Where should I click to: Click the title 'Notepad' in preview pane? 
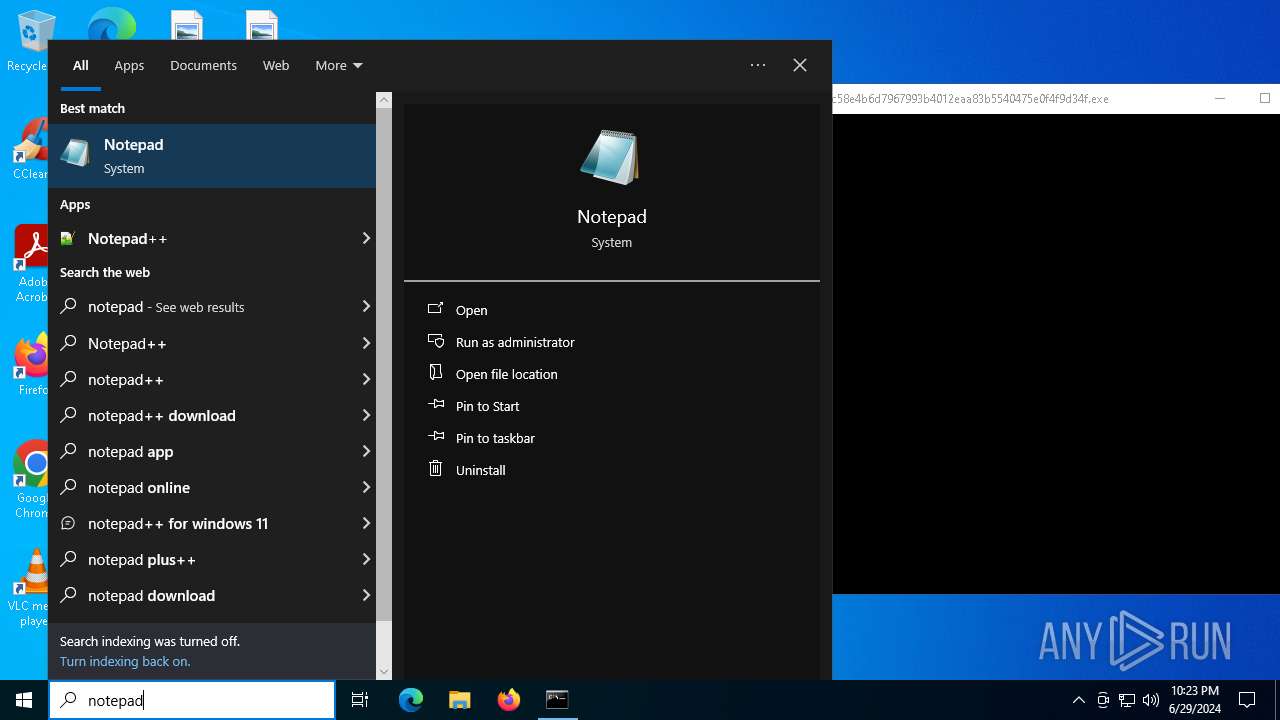tap(612, 217)
